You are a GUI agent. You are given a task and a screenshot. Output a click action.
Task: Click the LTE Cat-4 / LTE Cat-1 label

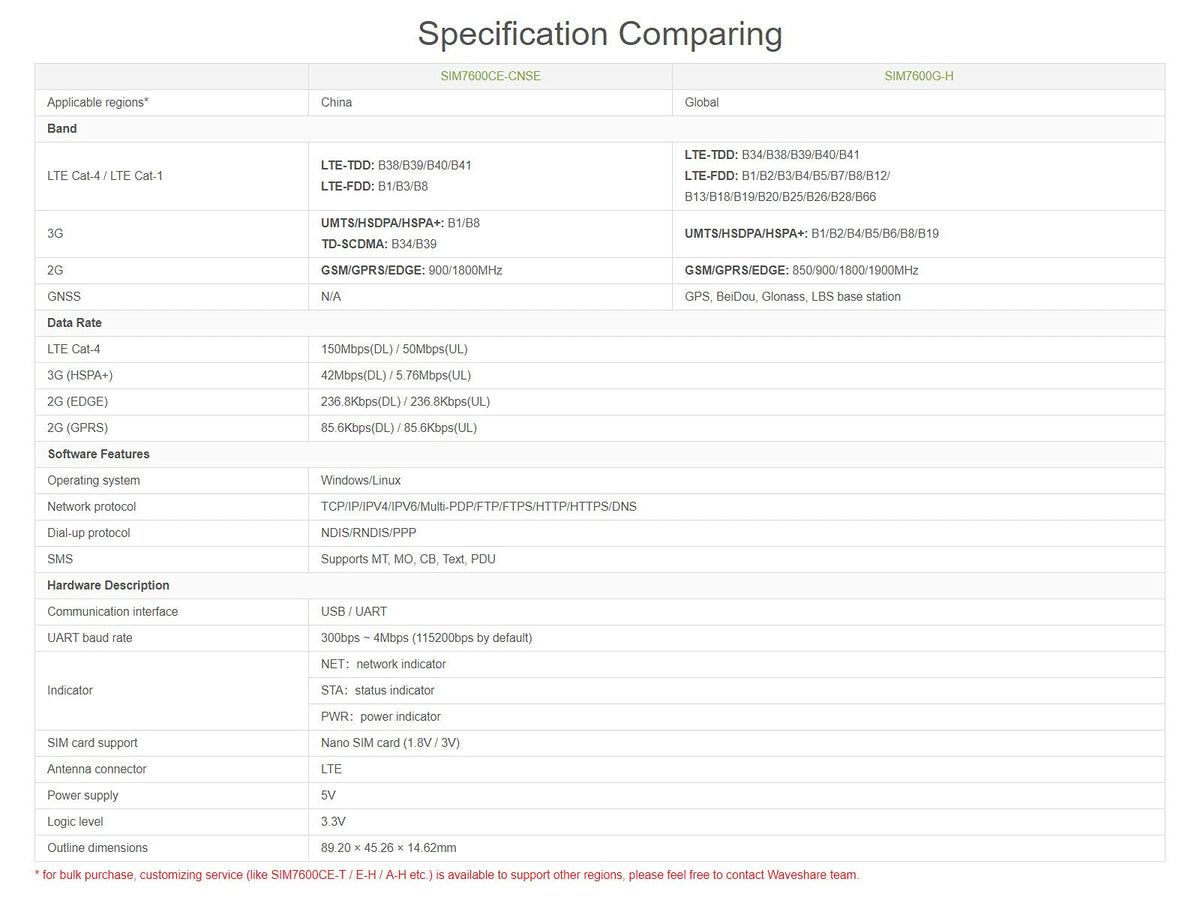(x=105, y=176)
